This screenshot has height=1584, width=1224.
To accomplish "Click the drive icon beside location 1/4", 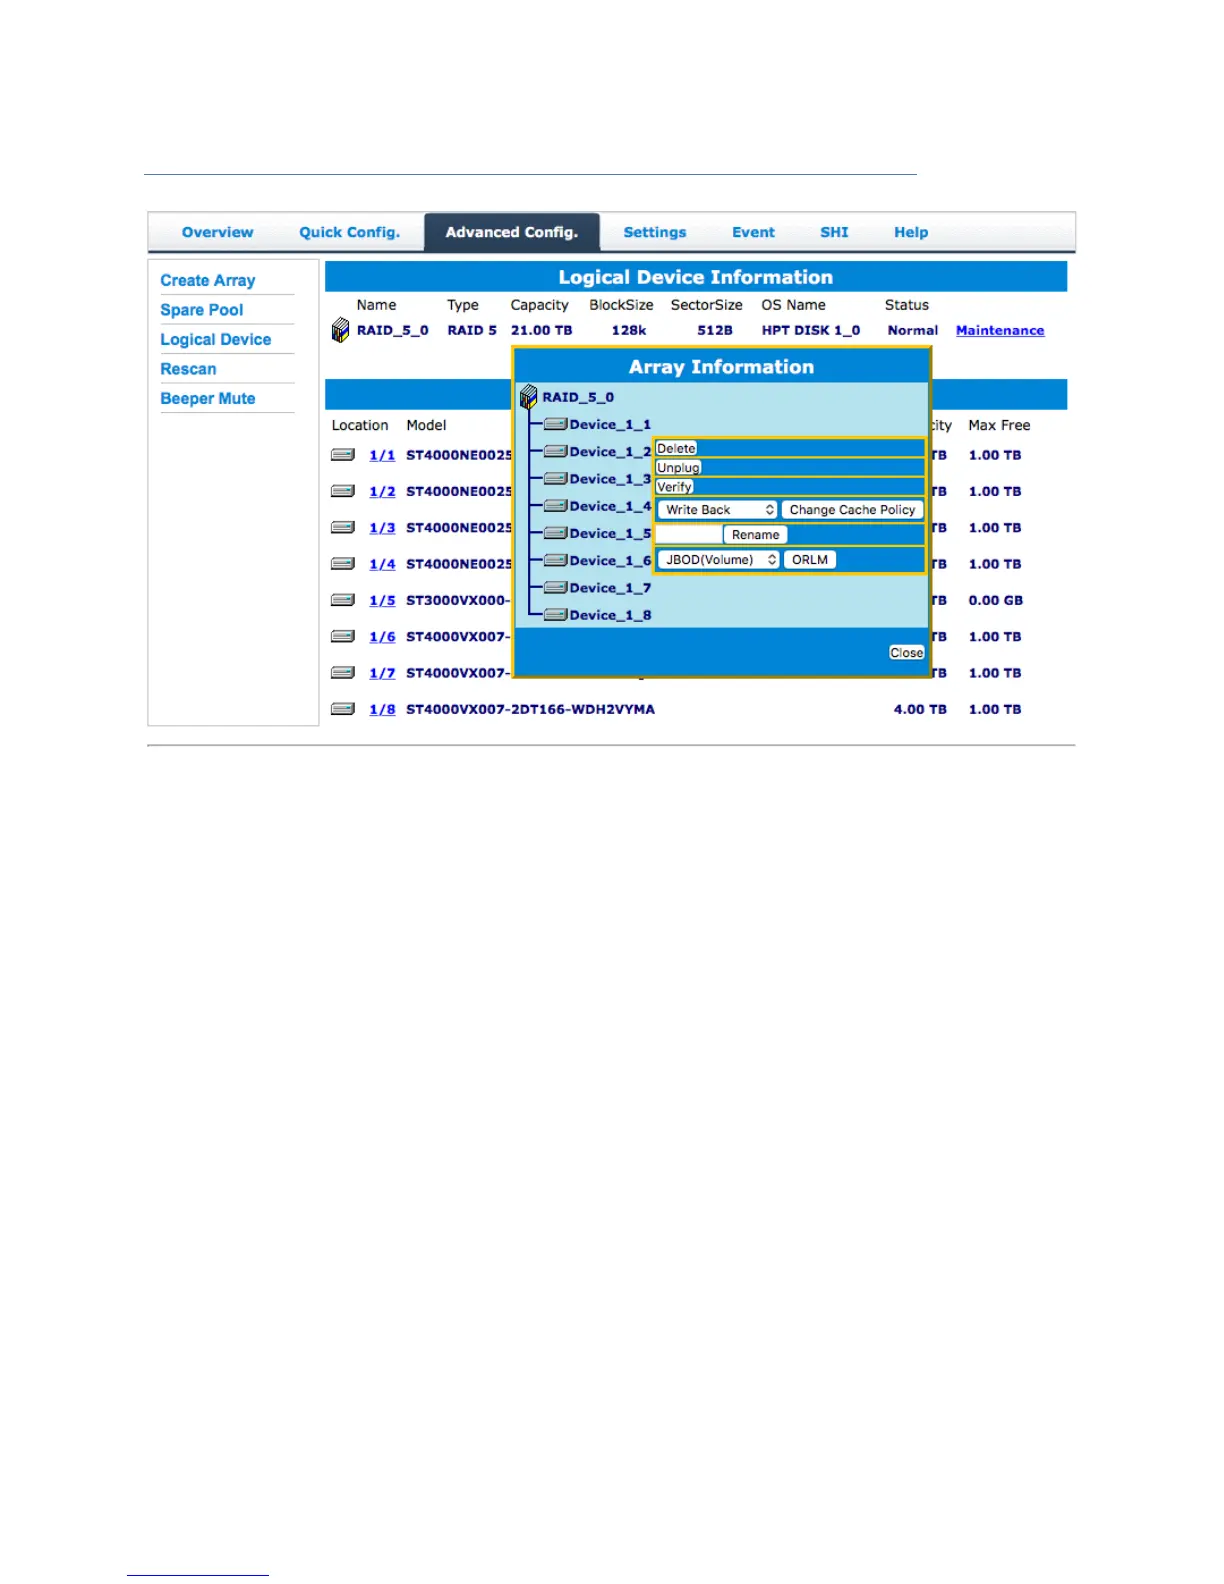I will (x=343, y=564).
